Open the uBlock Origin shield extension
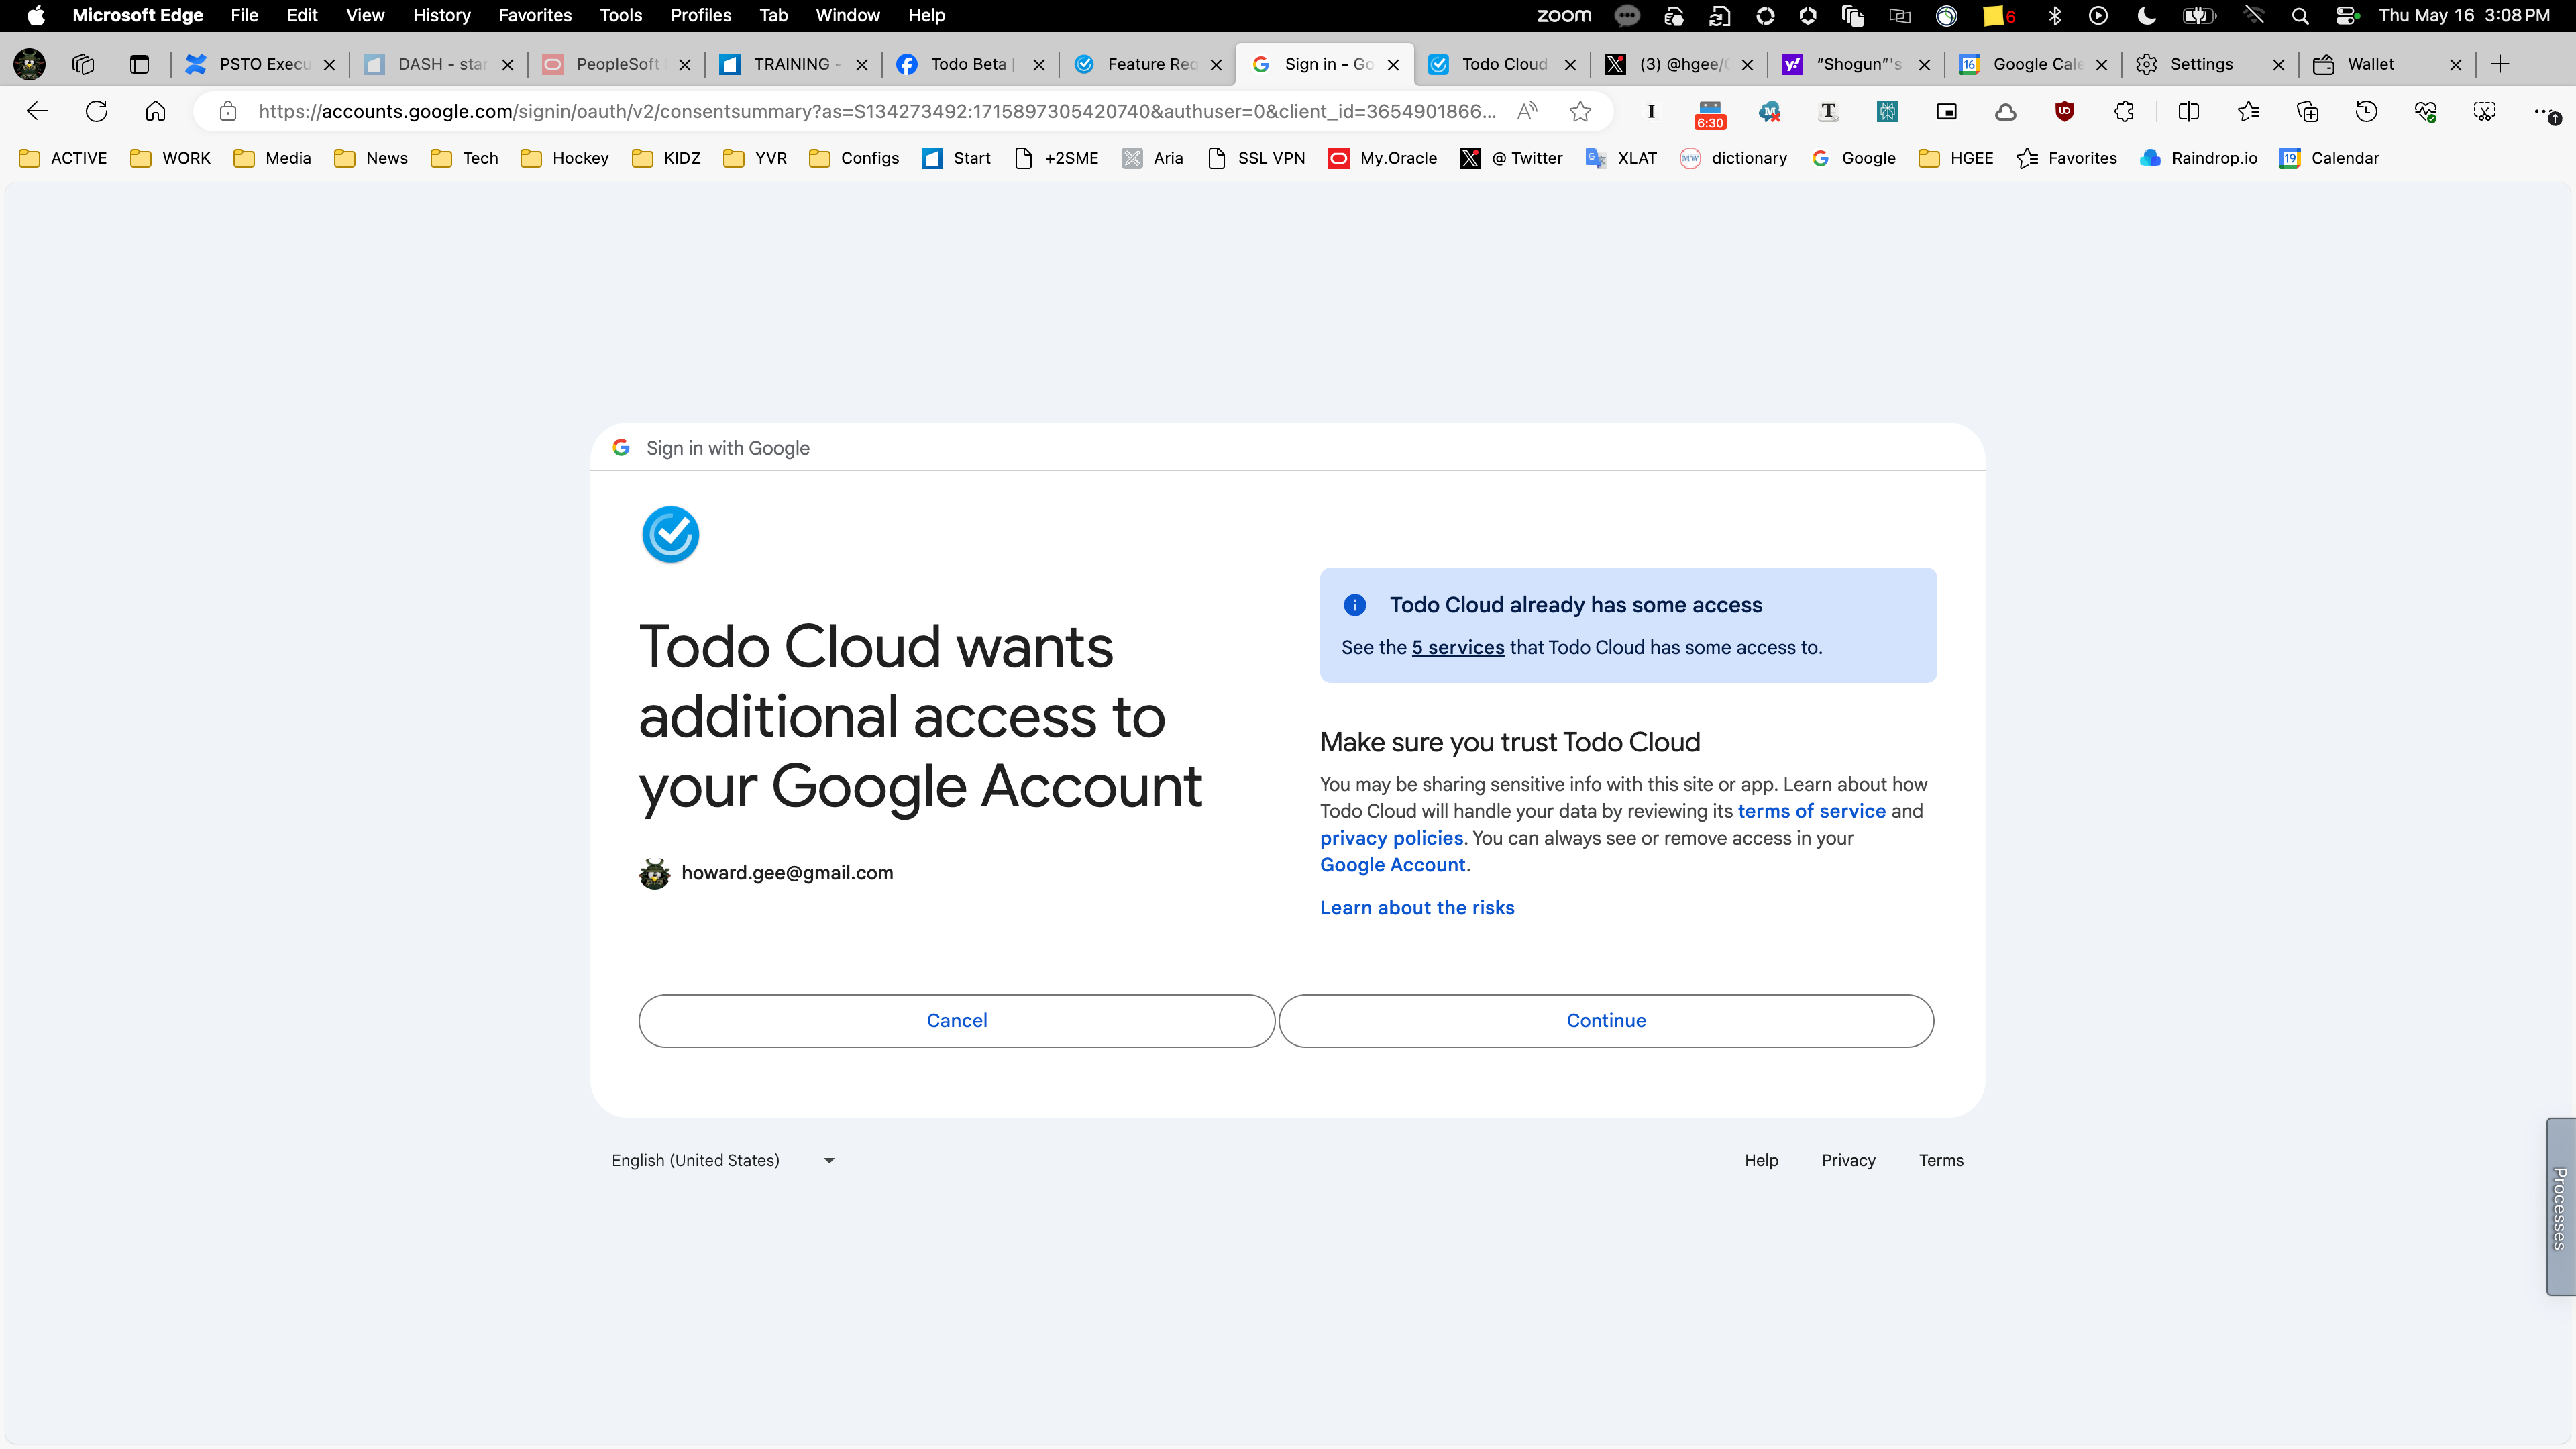This screenshot has width=2576, height=1449. tap(2064, 111)
